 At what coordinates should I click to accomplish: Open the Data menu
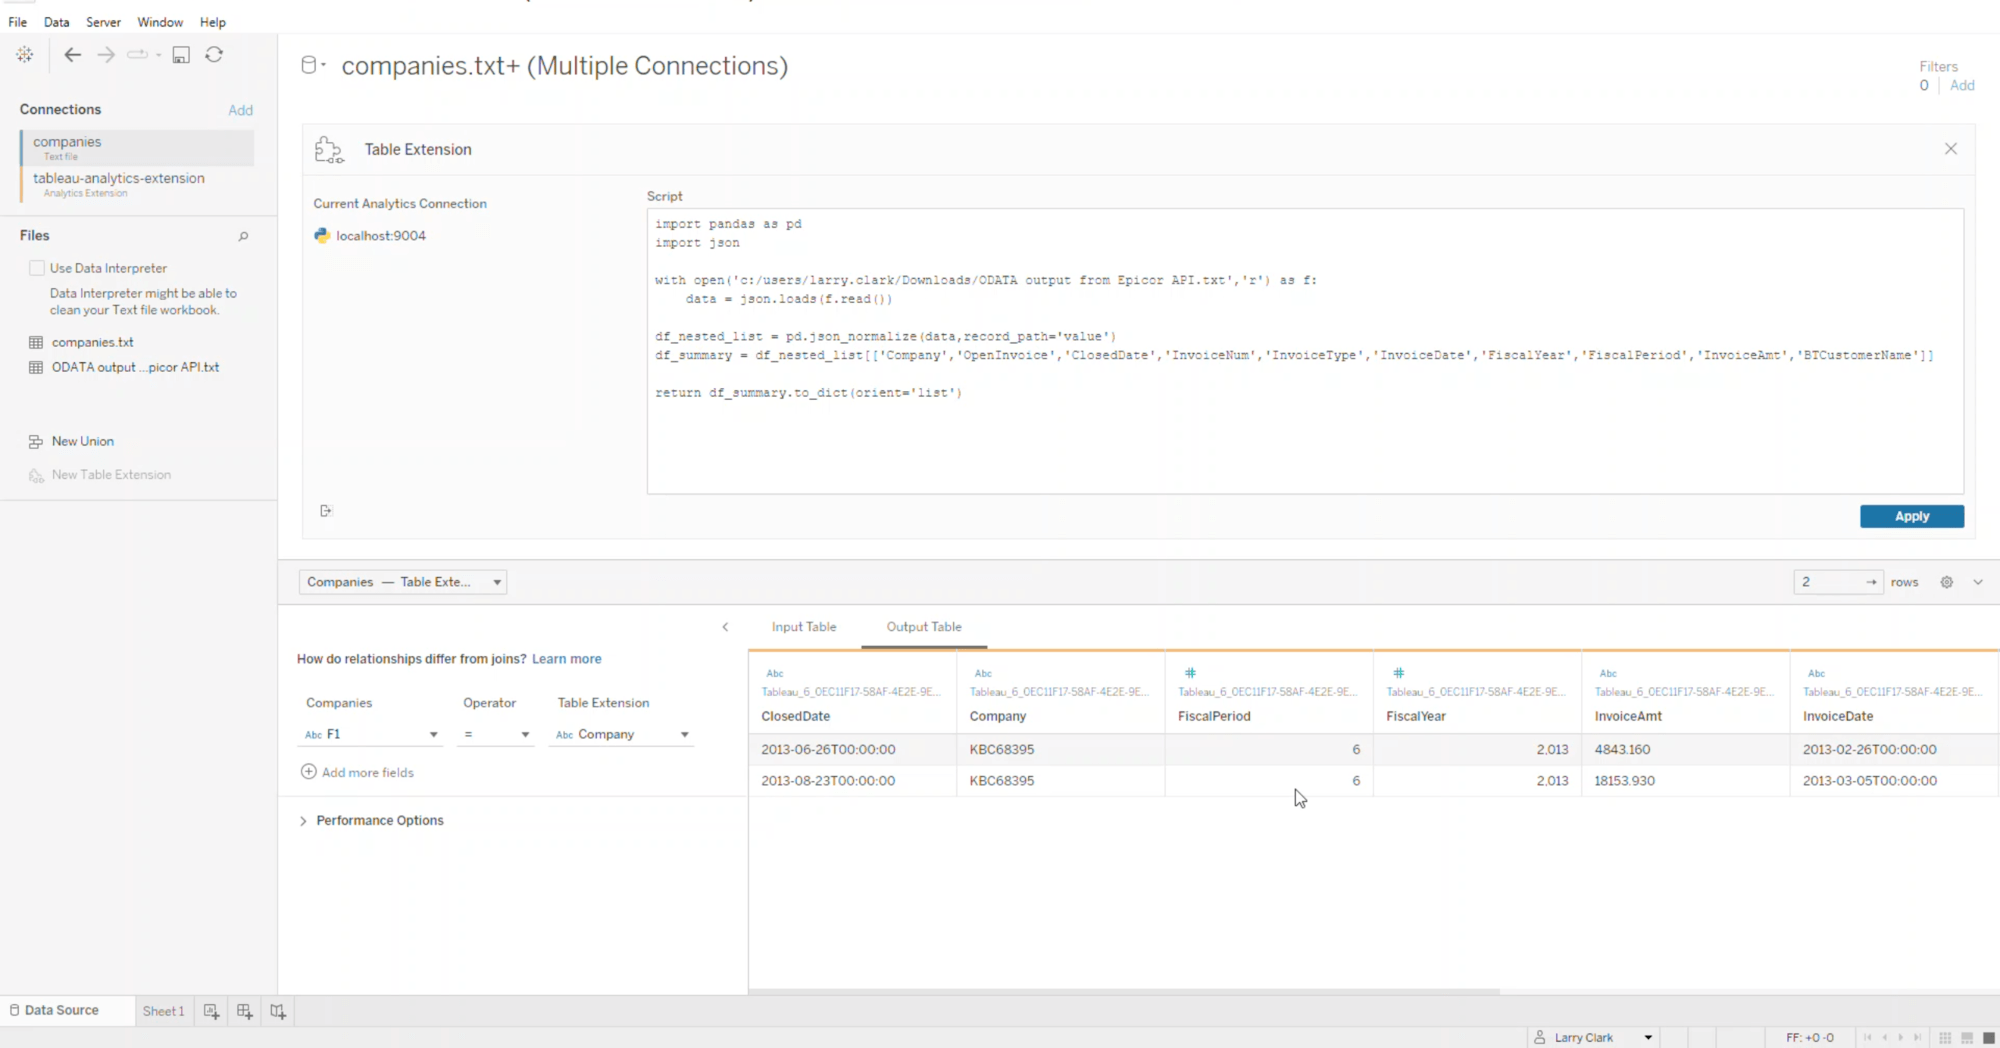point(56,21)
